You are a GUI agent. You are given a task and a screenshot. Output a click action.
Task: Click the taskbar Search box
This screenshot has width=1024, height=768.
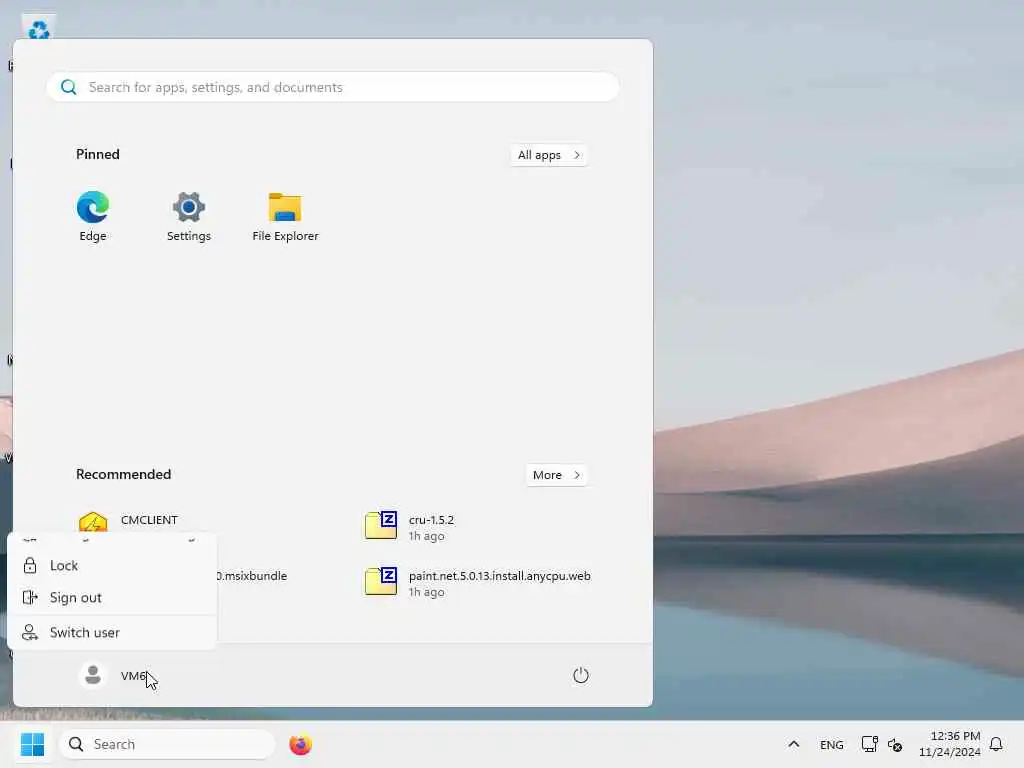(167, 744)
